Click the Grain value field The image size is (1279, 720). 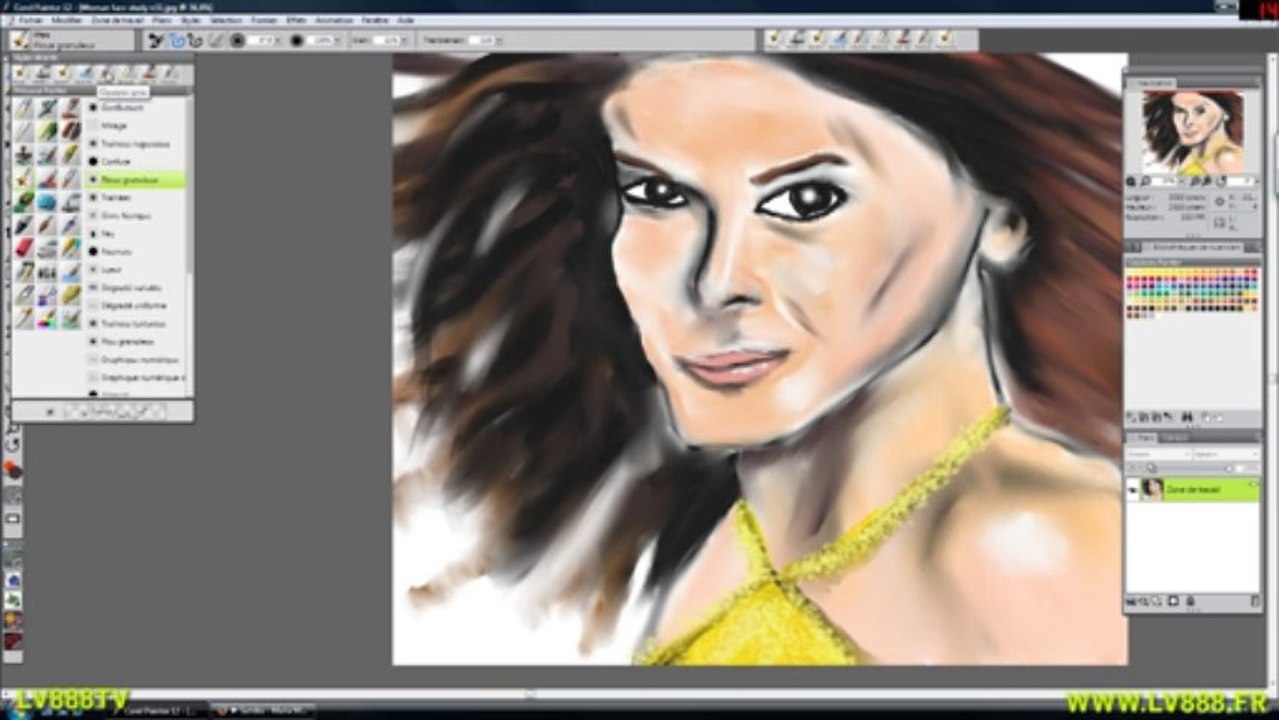[388, 40]
